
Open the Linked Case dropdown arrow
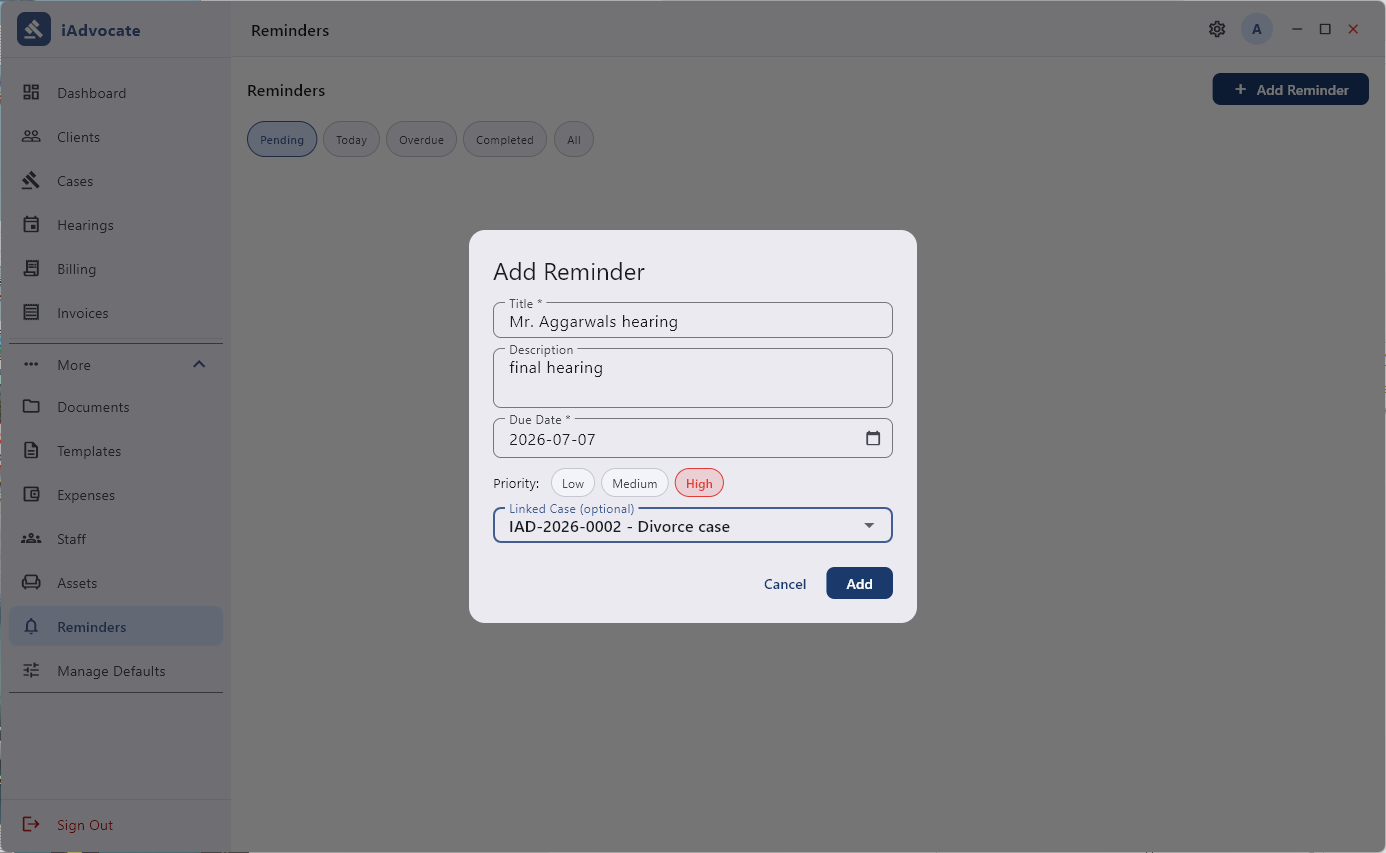coord(869,525)
